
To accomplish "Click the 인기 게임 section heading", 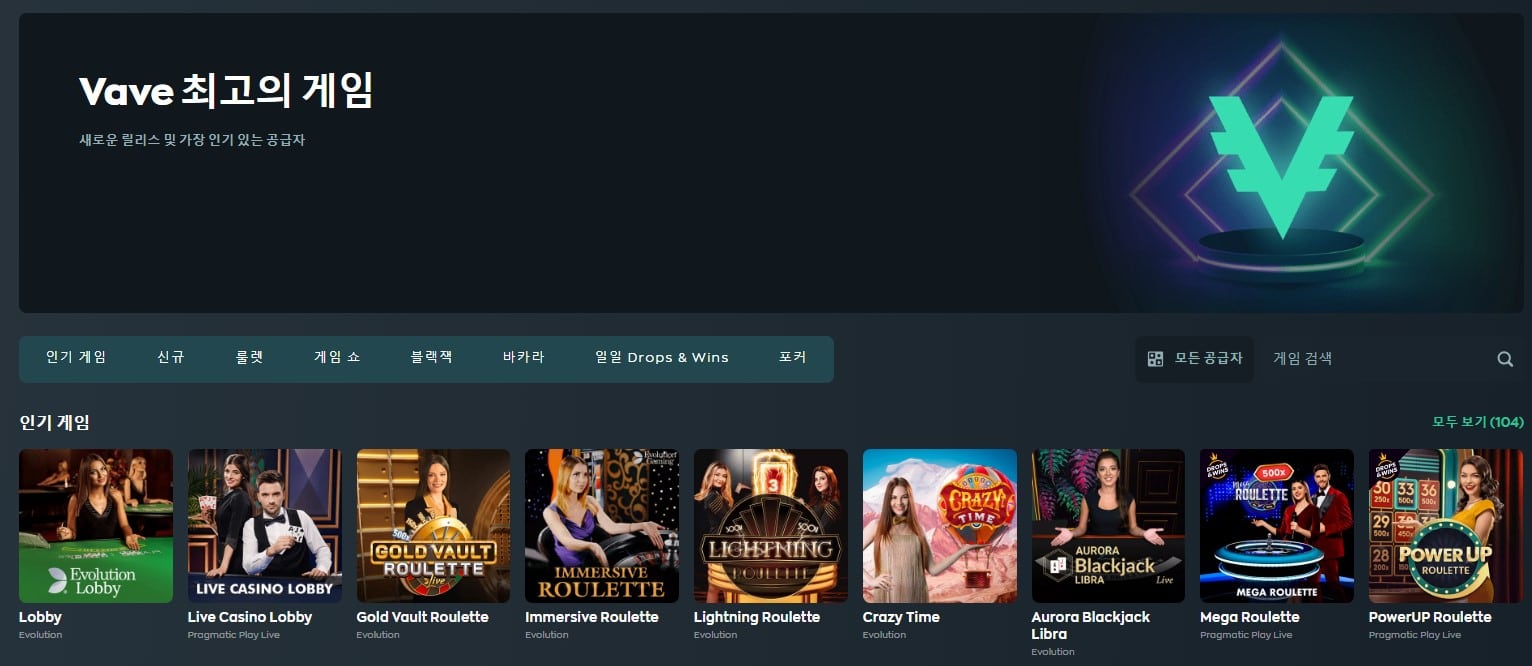I will [x=55, y=422].
